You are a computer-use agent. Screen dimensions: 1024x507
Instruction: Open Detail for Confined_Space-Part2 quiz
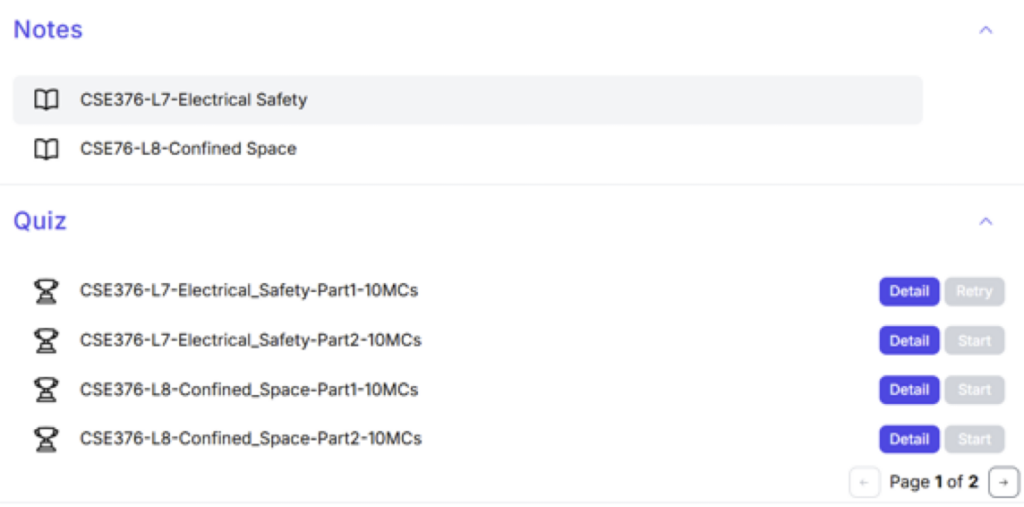click(x=909, y=439)
